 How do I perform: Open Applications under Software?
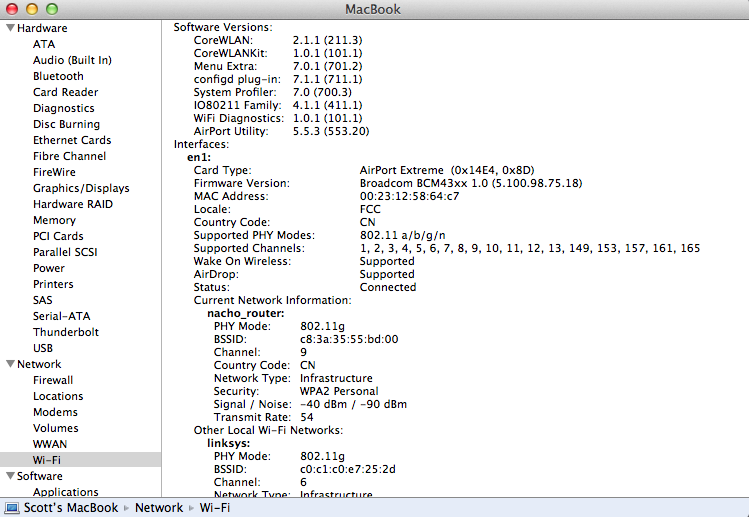65,491
